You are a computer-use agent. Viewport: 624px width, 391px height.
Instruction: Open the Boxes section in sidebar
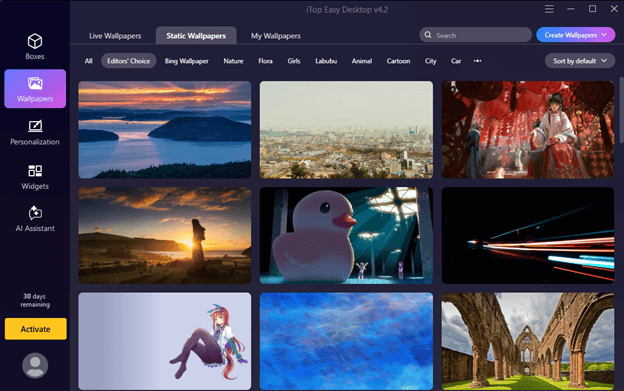coord(35,46)
